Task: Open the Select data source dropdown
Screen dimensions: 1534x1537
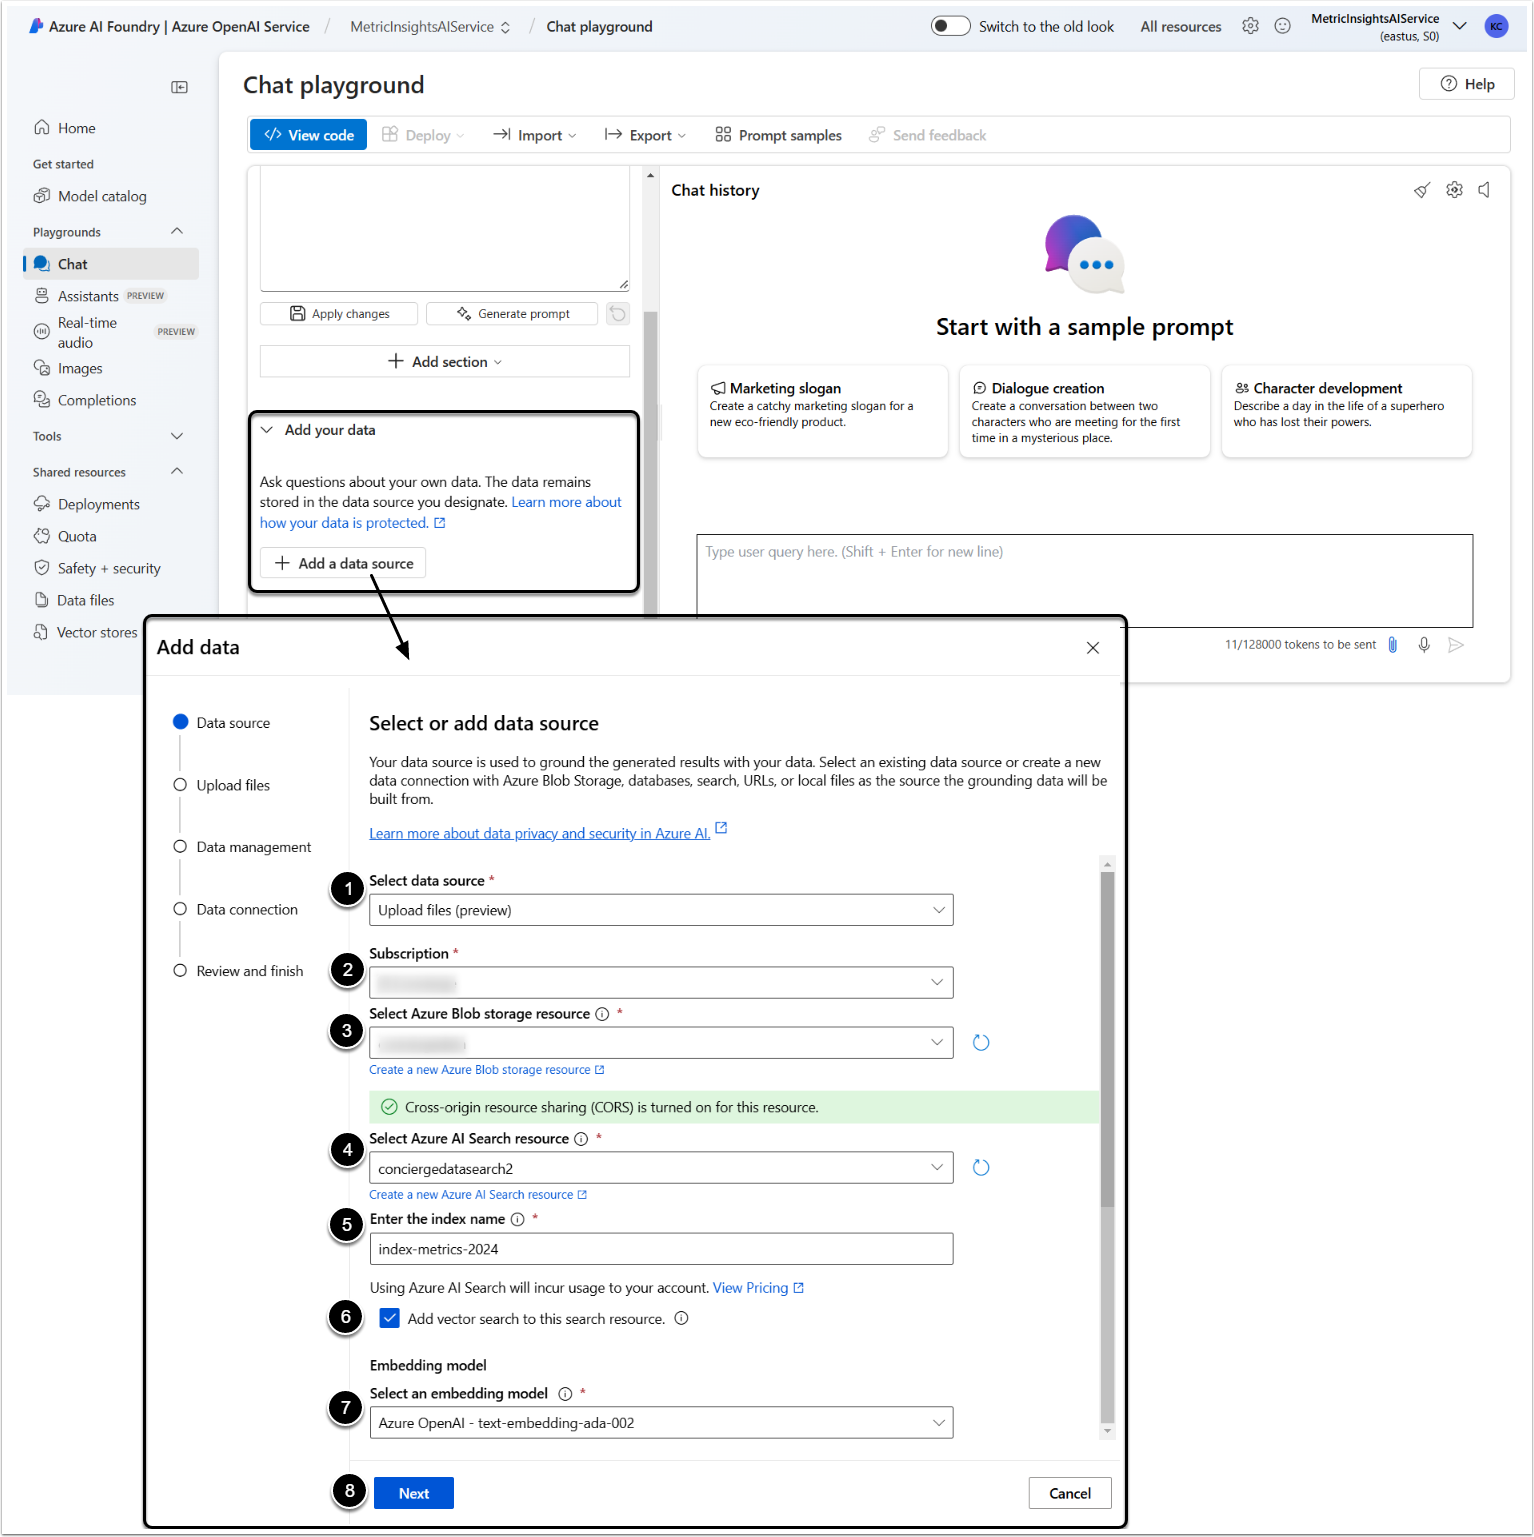Action: [660, 910]
